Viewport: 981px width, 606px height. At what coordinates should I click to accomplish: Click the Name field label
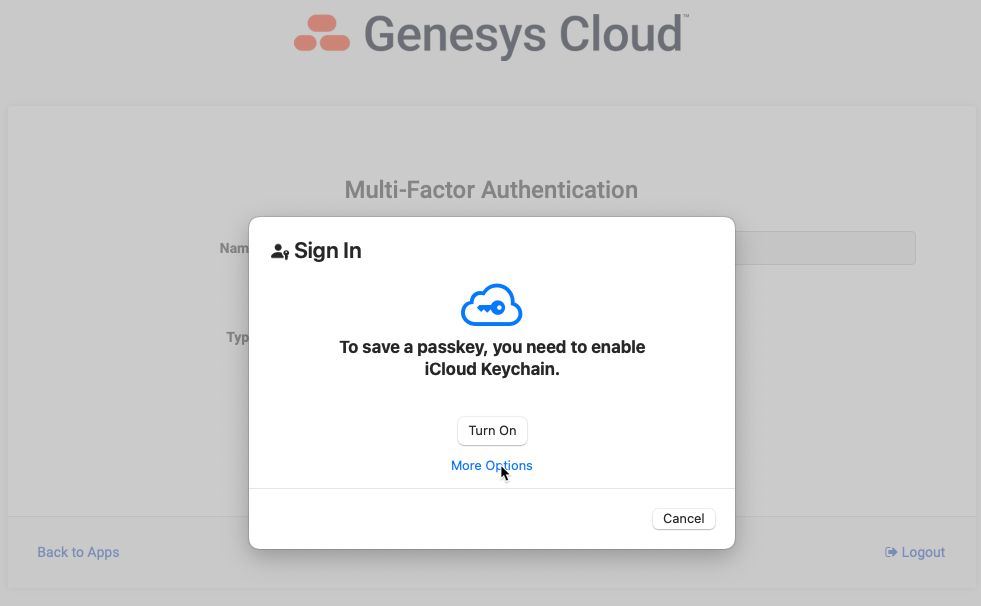point(236,248)
